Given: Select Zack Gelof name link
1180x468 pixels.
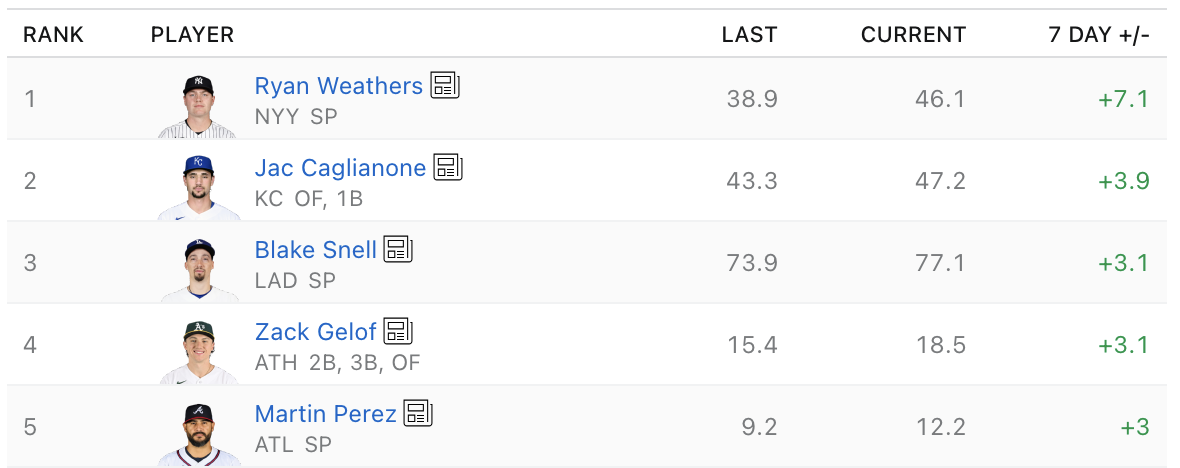Looking at the screenshot, I should [x=315, y=332].
